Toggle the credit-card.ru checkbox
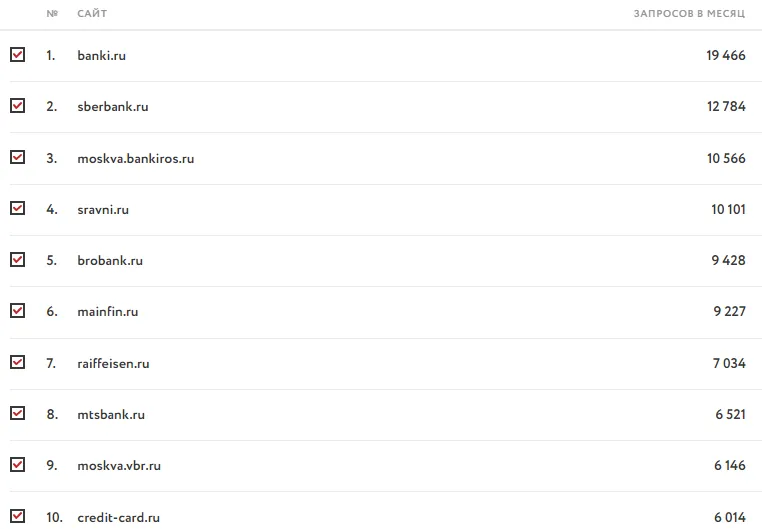Screen dimensions: 762x529 [x=17, y=515]
